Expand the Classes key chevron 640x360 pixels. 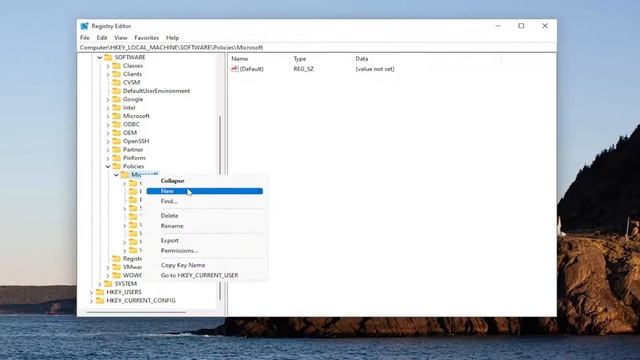point(108,66)
